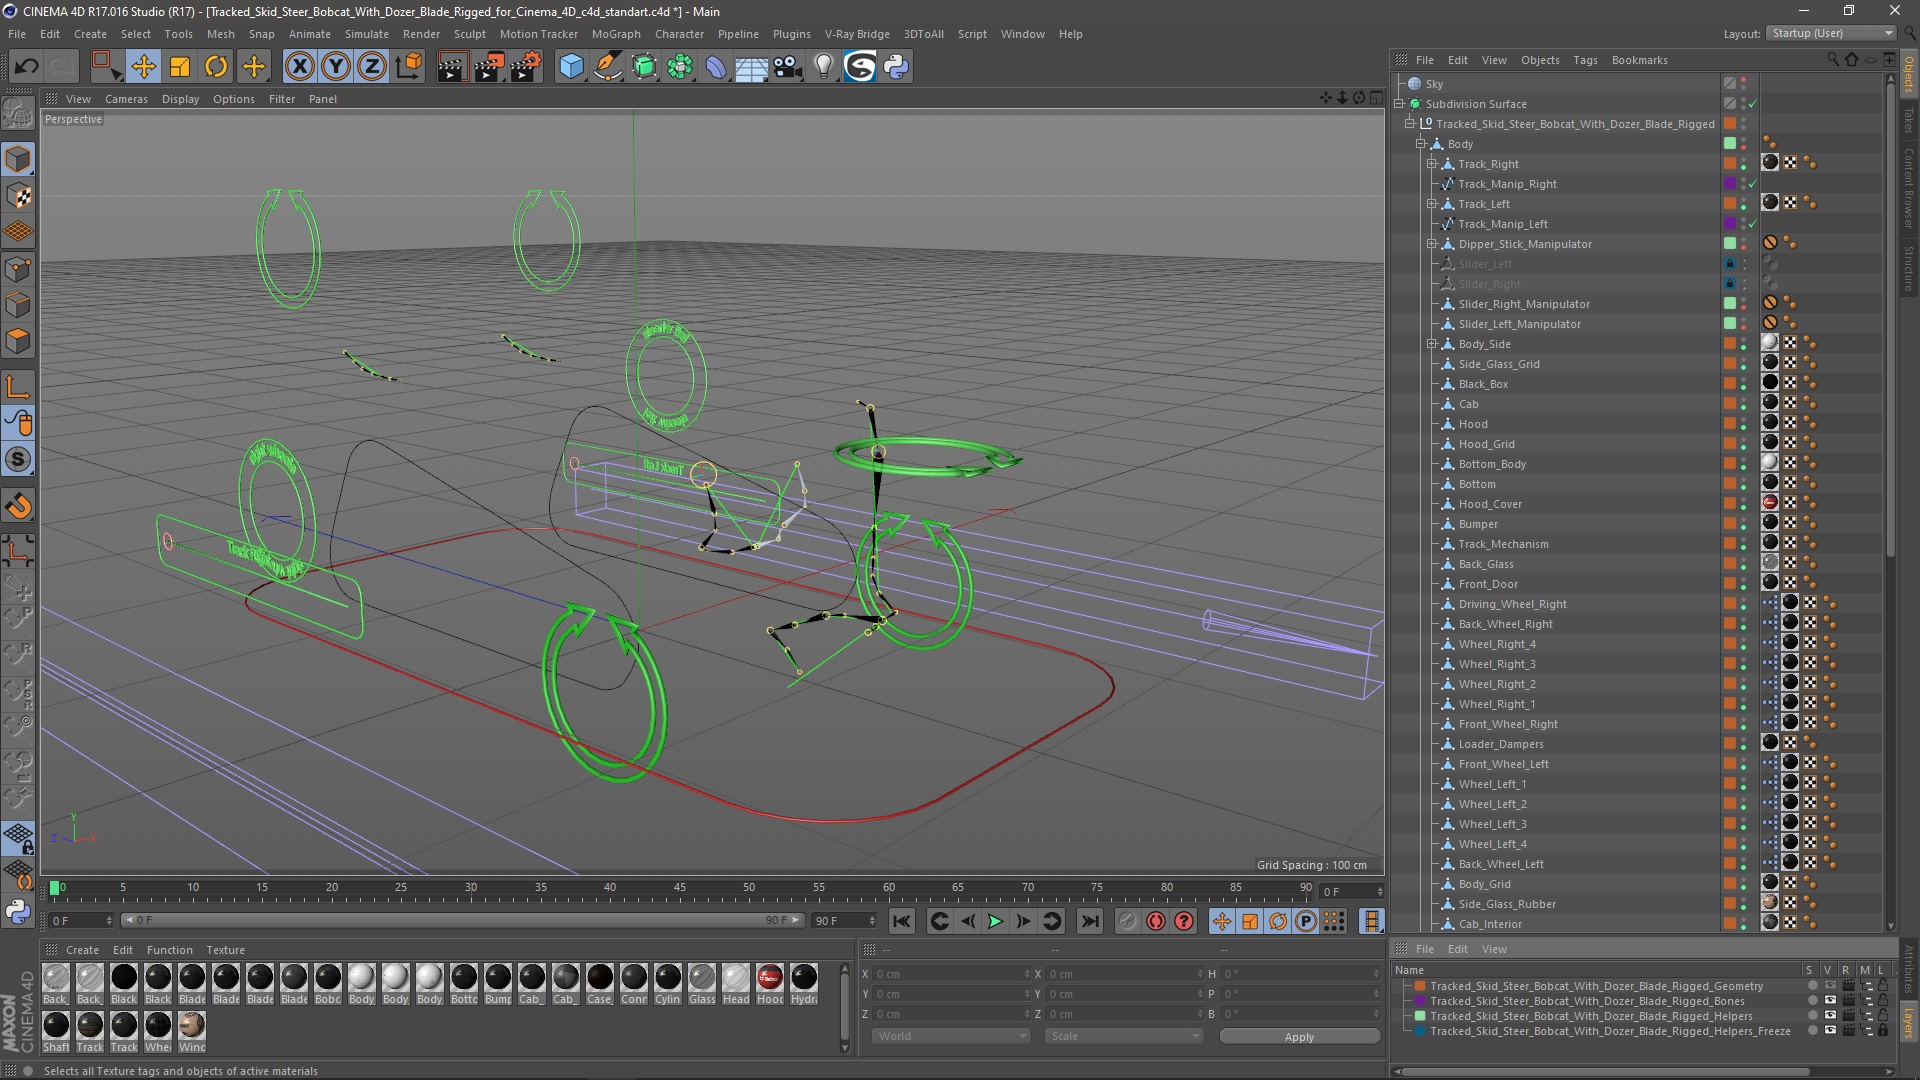Select the Hood_Cover object

click(1489, 504)
